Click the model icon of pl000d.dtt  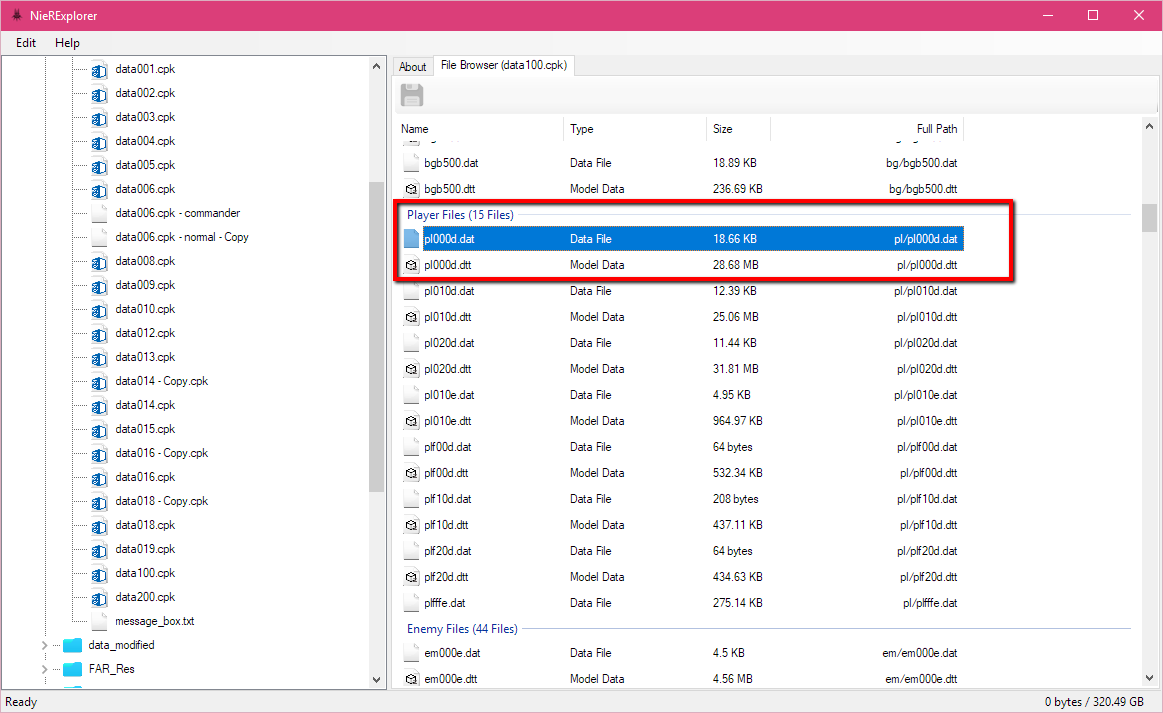(x=412, y=265)
